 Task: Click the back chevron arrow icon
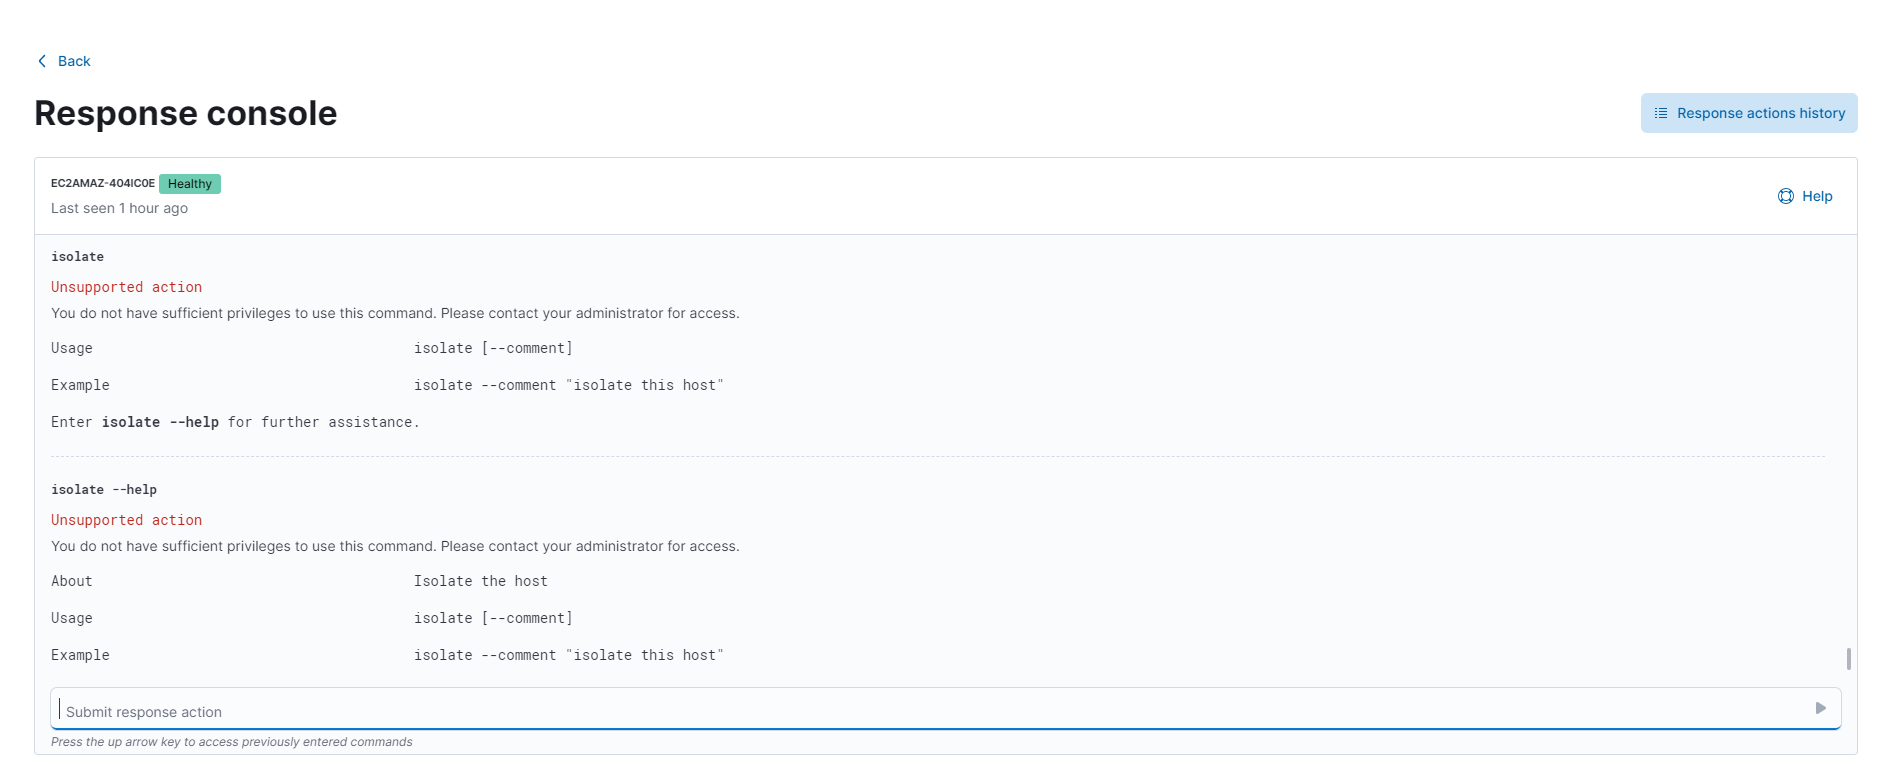[40, 60]
